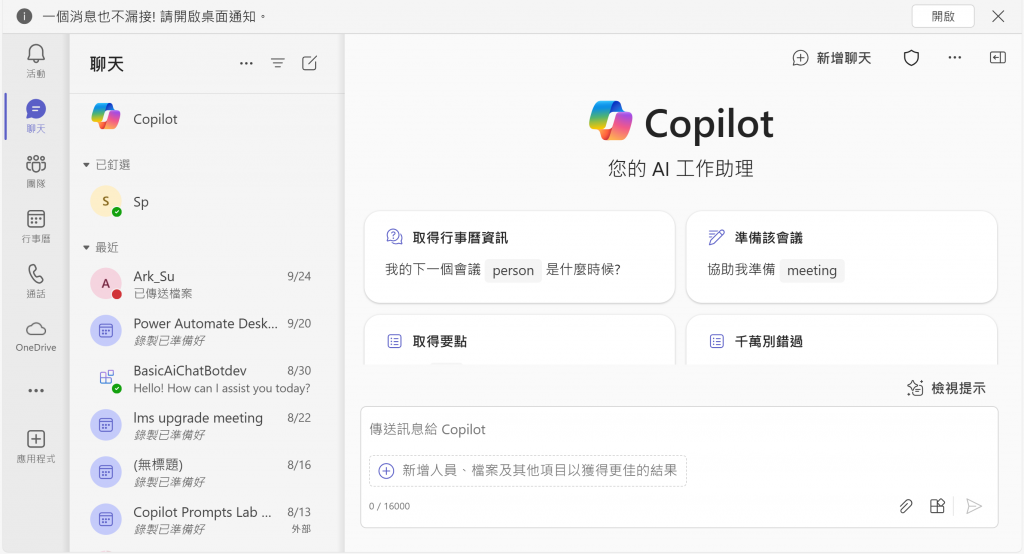Open the Ark_Su chat
1024x554 pixels.
click(206, 284)
